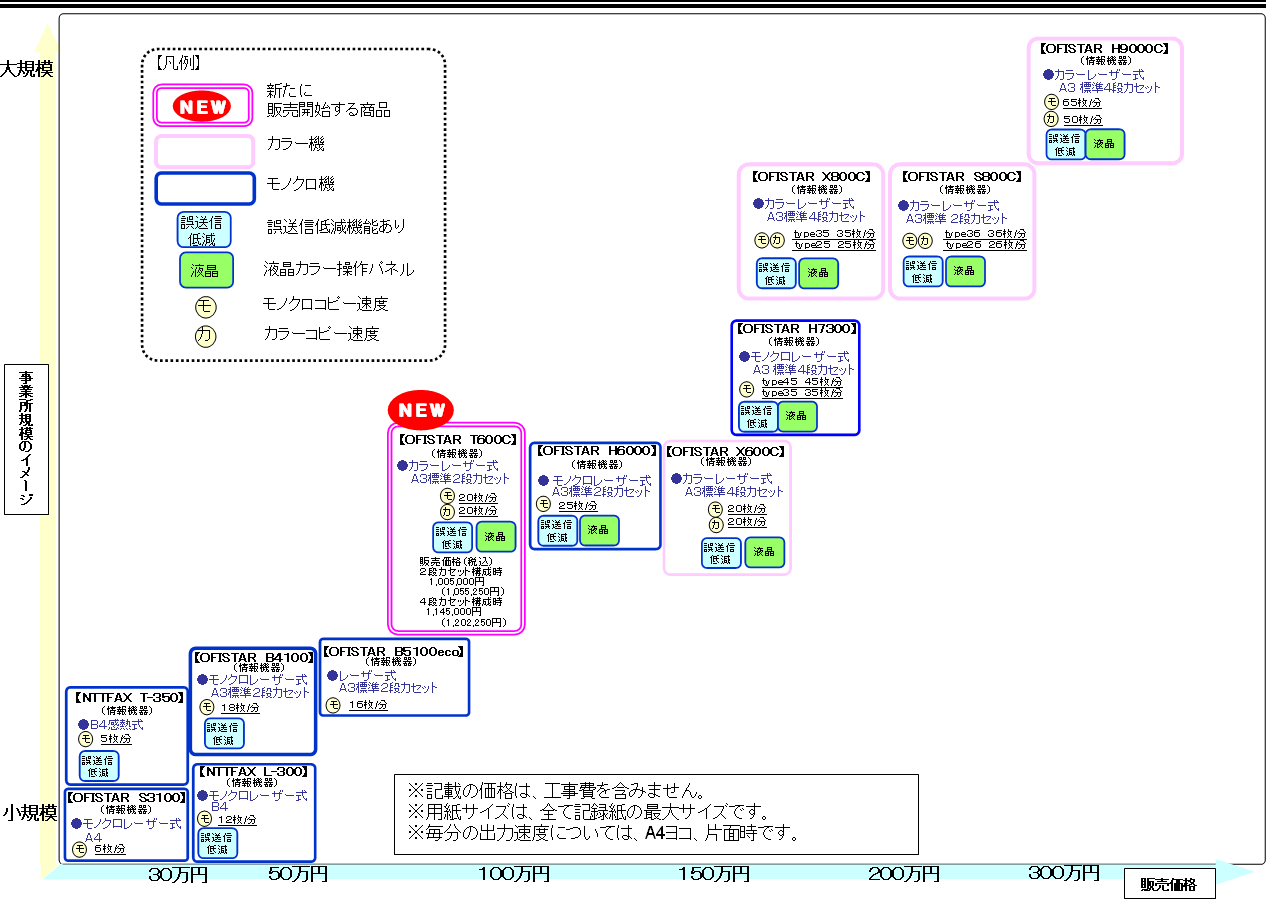Viewport: 1266px width, 899px height.
Task: Click the モ icon in the OFISTAR S3100 card
Action: [x=80, y=849]
